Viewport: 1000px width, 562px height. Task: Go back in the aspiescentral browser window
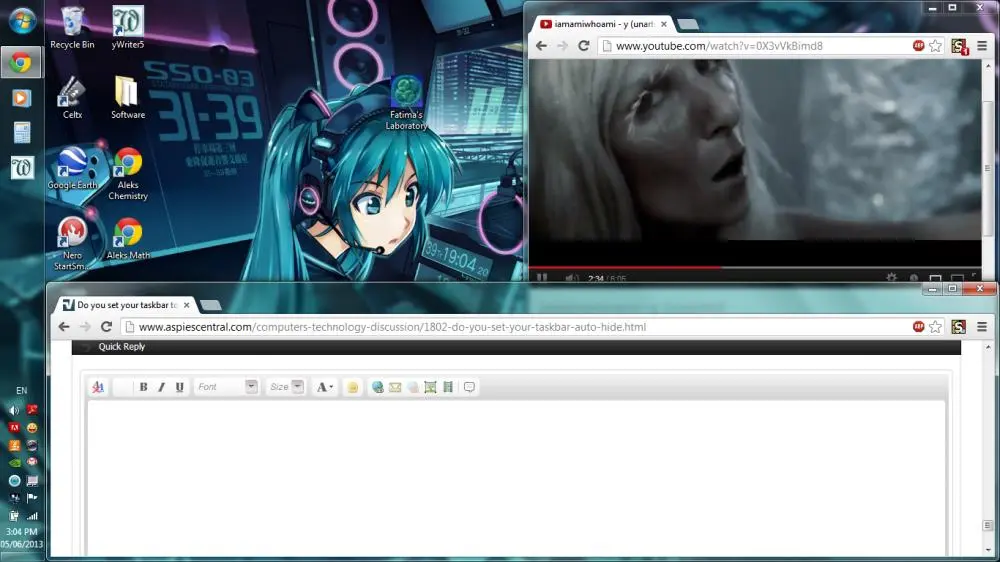64,327
